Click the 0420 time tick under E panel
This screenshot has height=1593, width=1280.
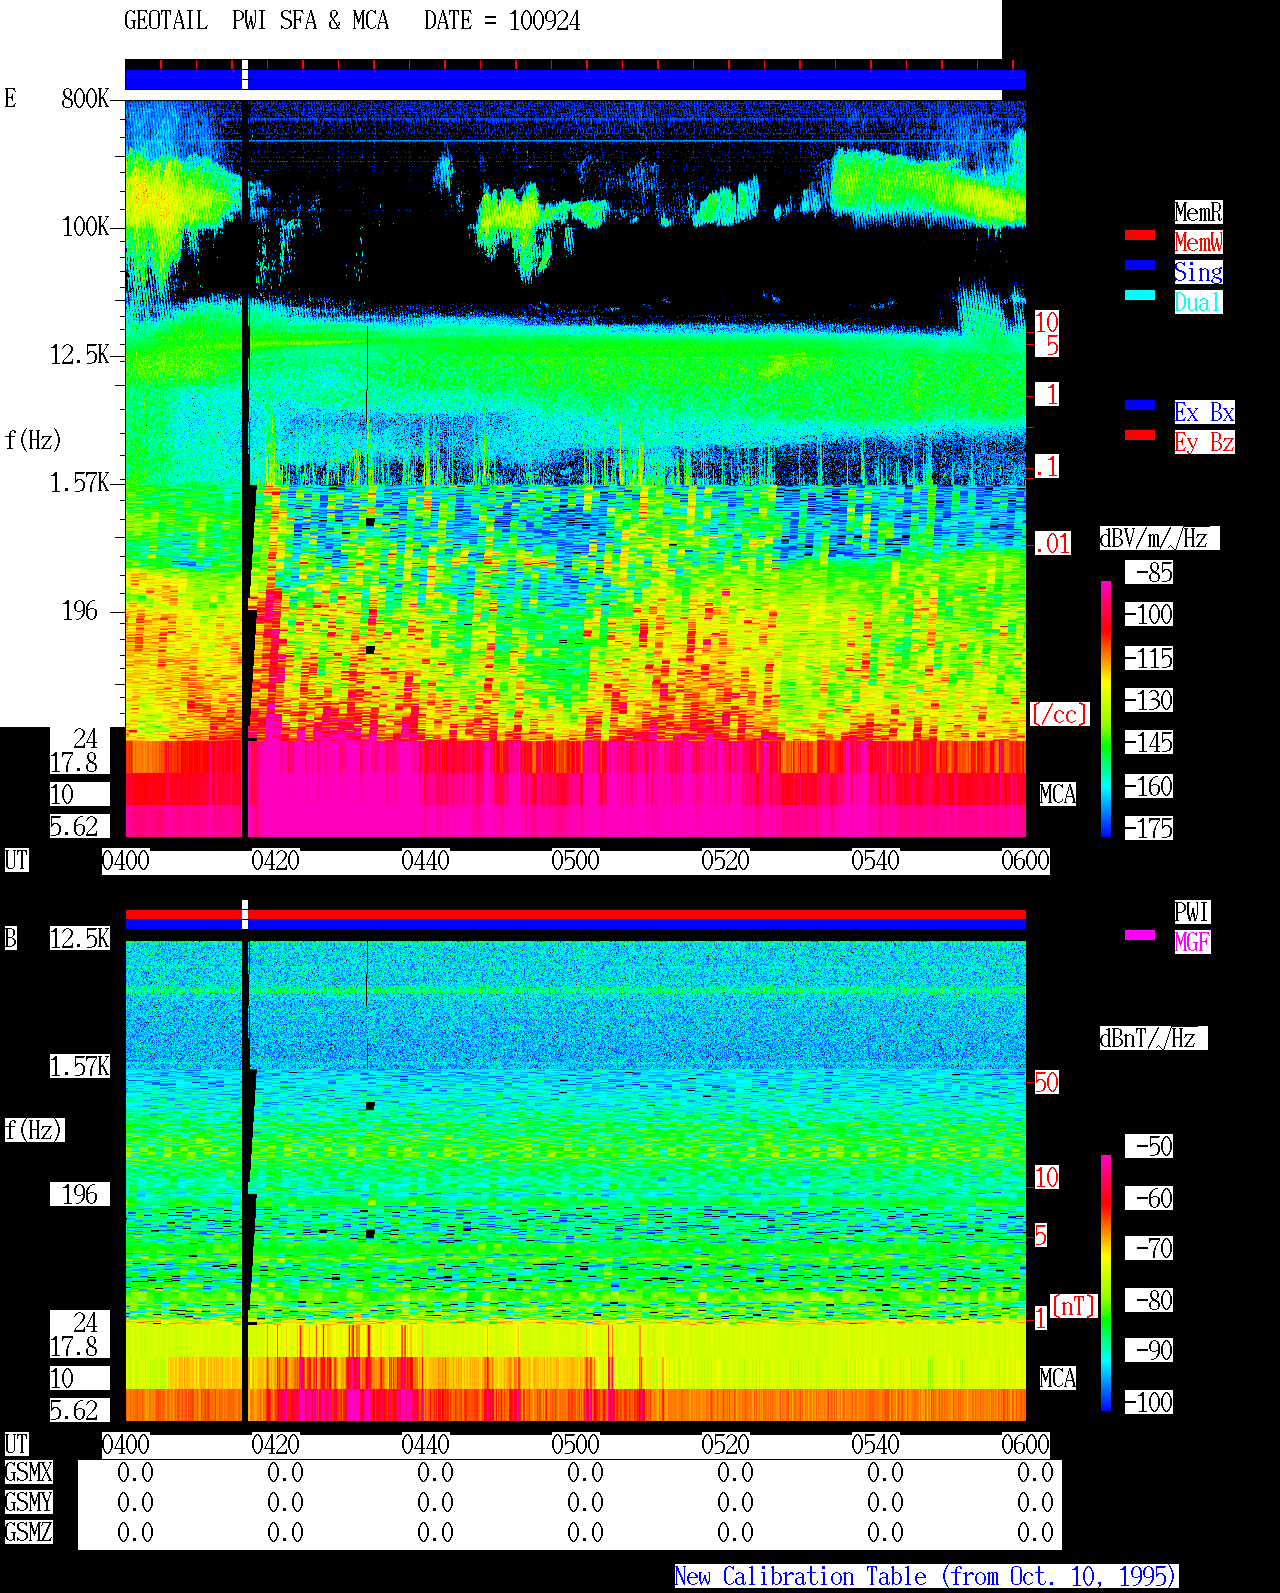pos(275,860)
